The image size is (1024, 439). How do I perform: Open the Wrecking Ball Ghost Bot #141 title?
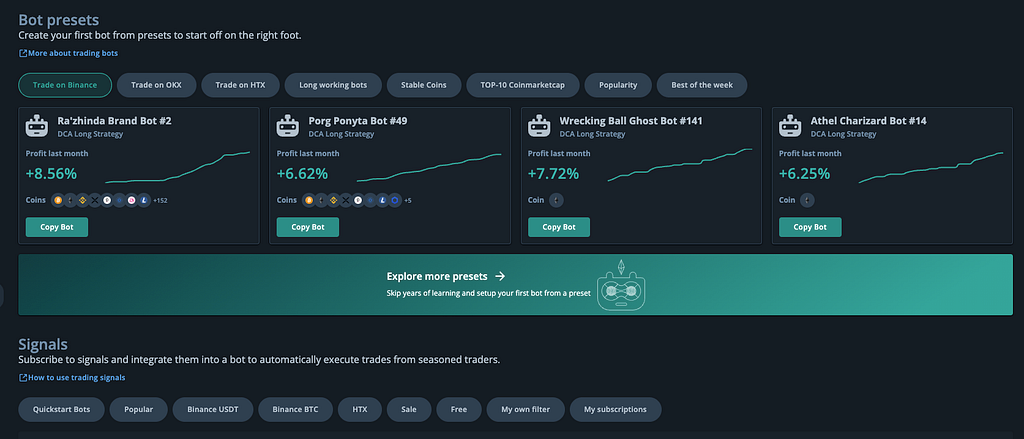coord(631,121)
